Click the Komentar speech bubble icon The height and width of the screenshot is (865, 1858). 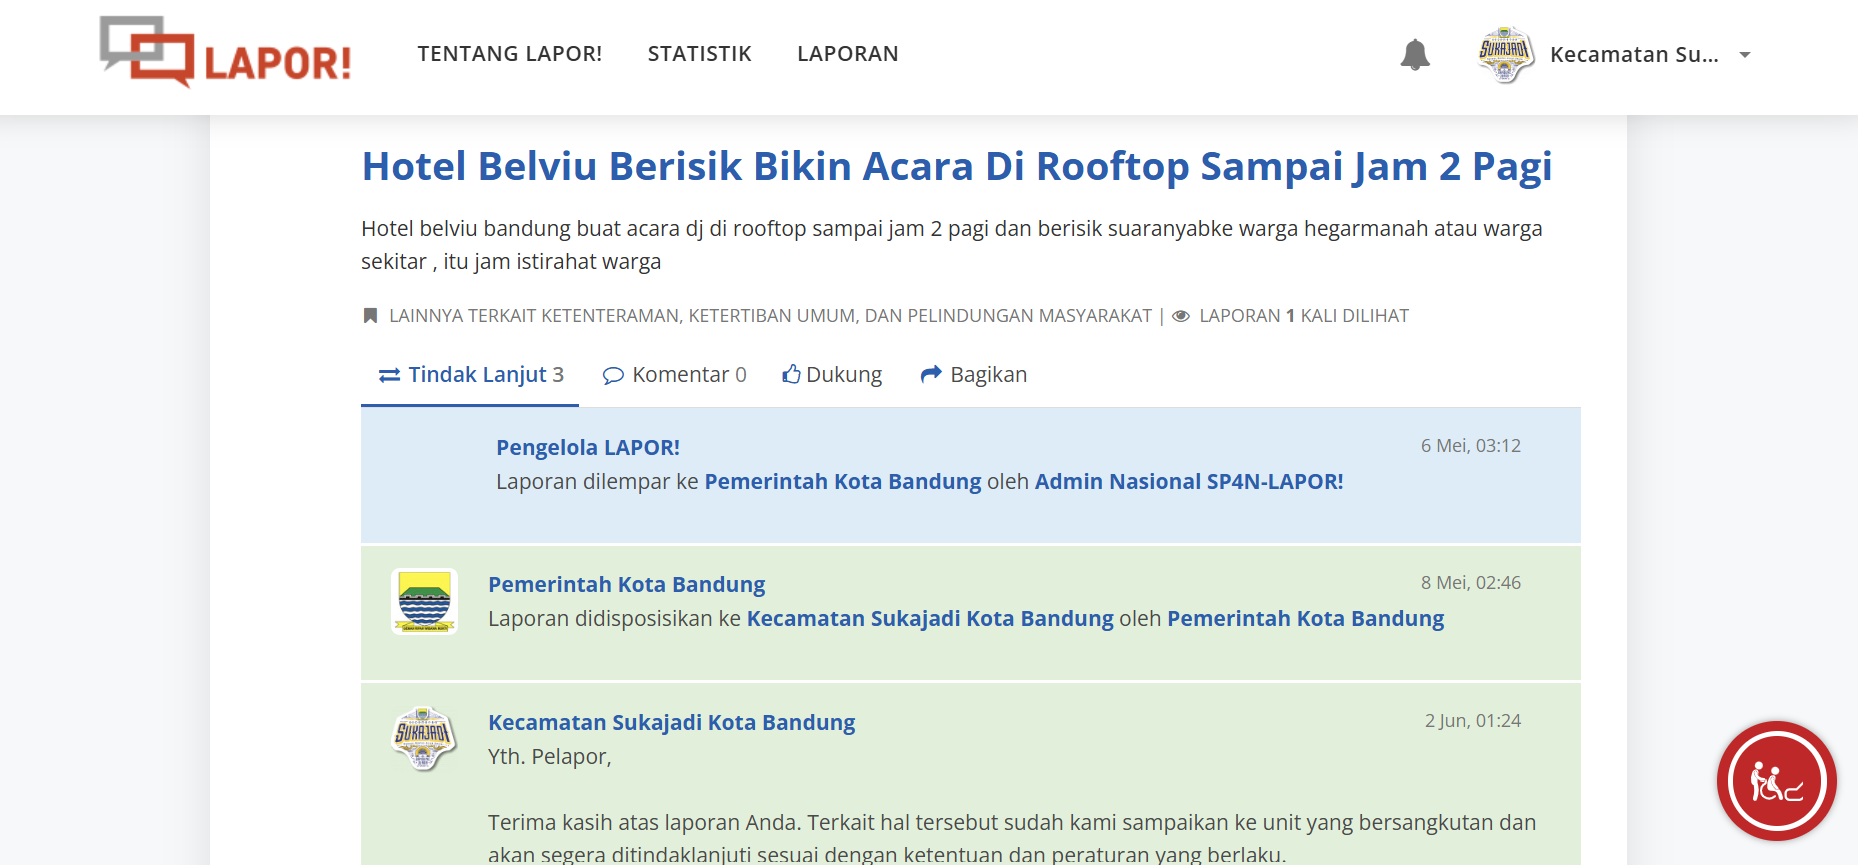click(x=613, y=375)
